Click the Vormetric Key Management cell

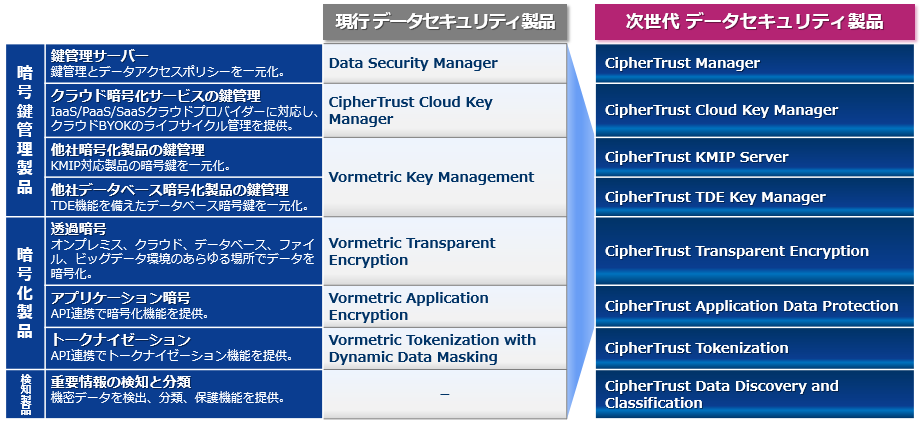coord(444,177)
